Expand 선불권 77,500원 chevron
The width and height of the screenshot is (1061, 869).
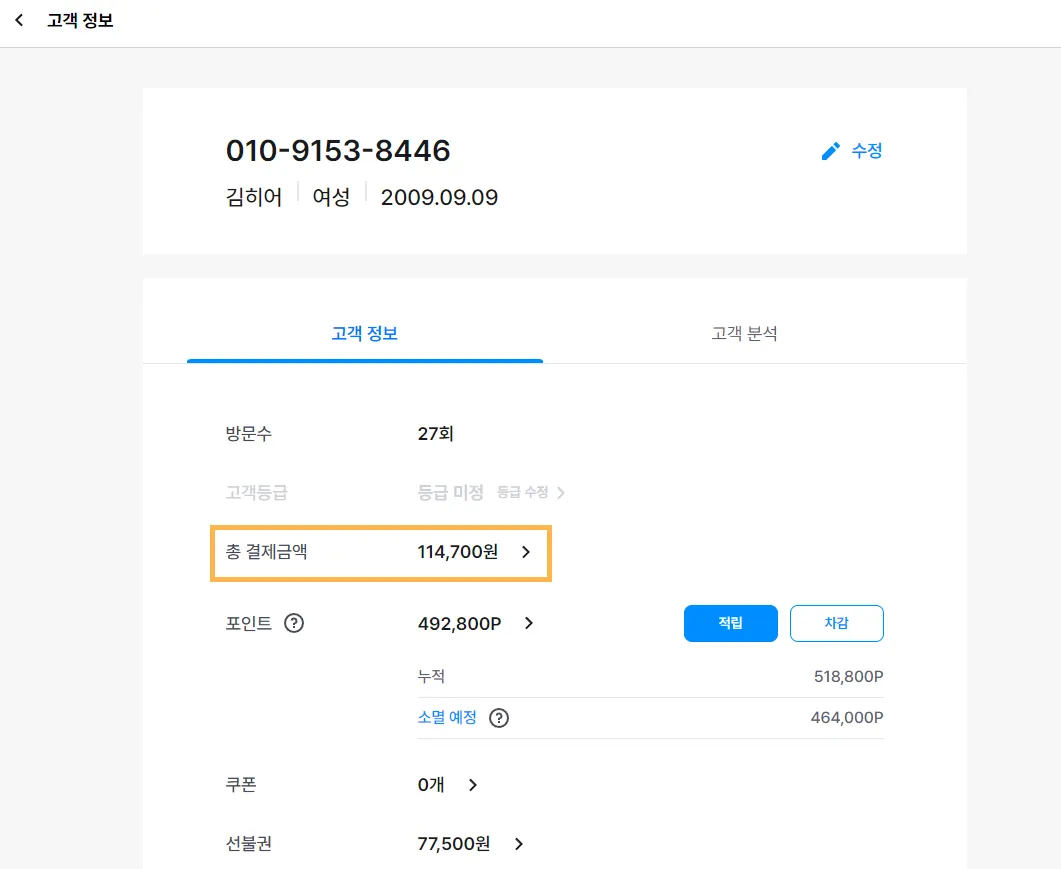(519, 844)
